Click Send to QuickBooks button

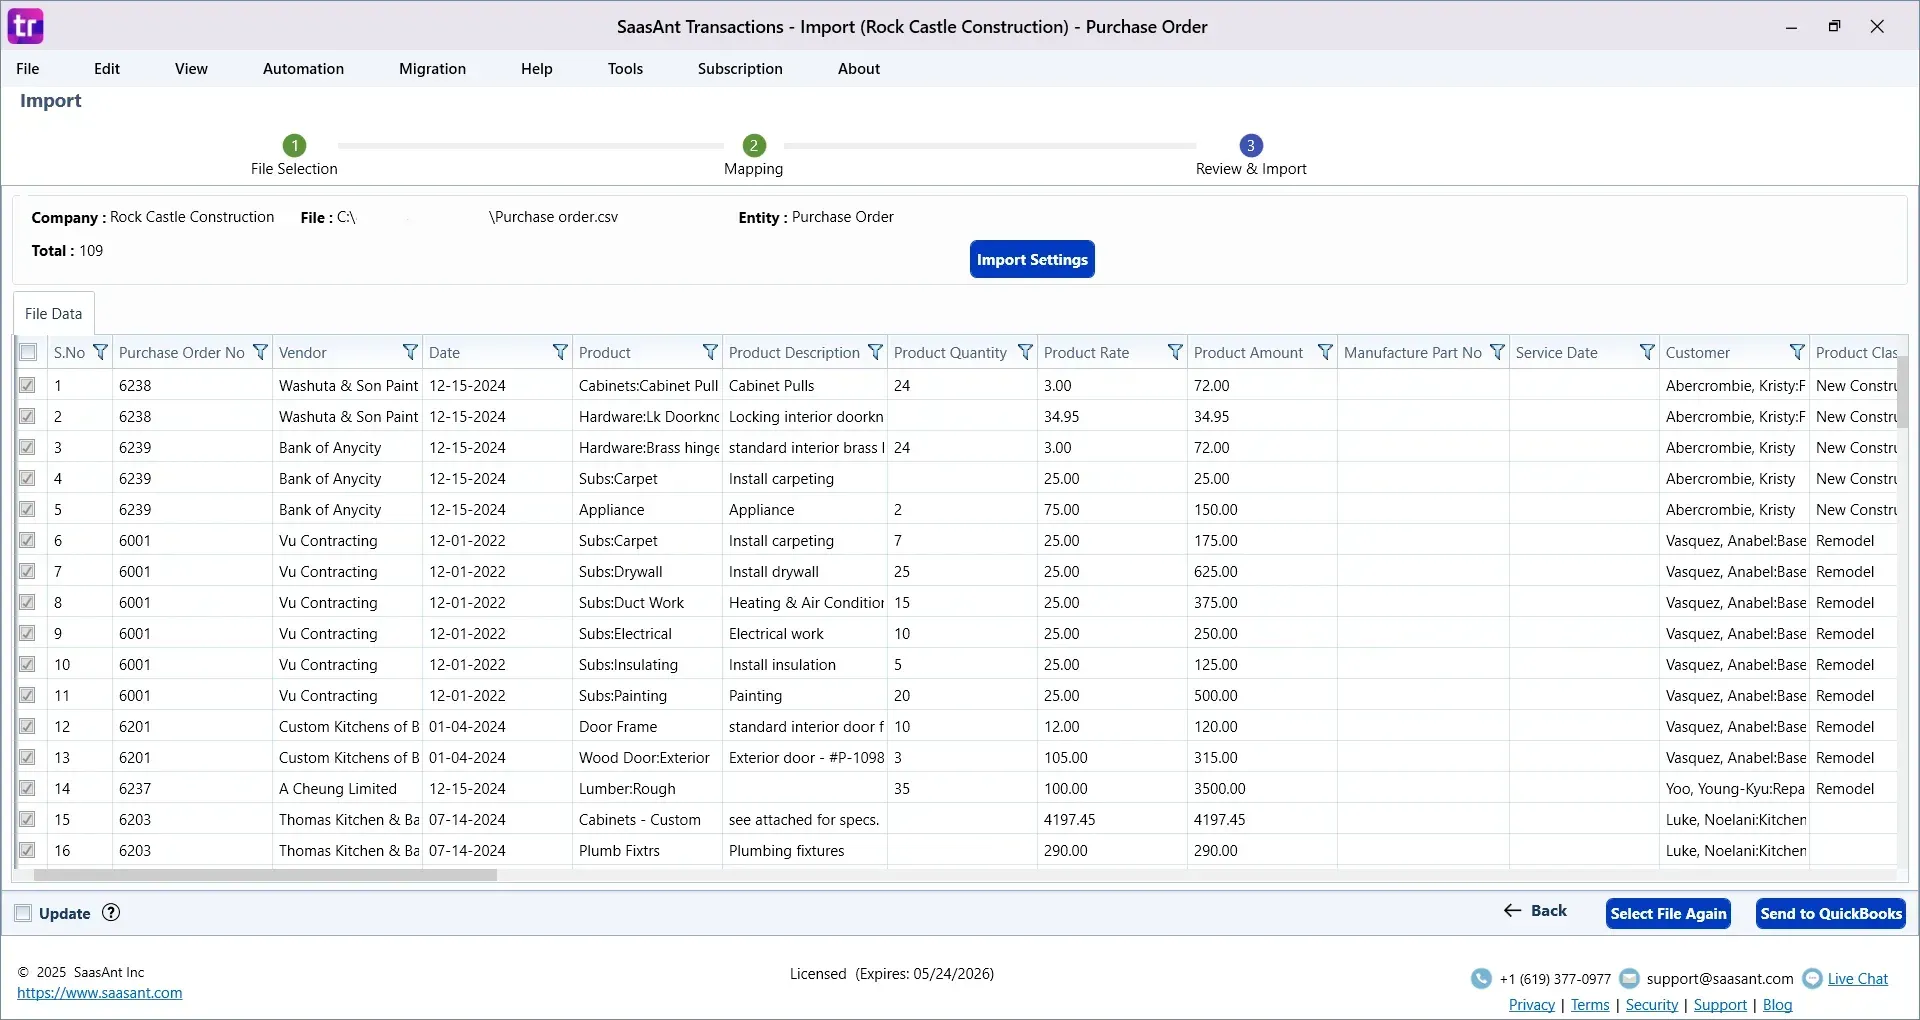[x=1831, y=913]
